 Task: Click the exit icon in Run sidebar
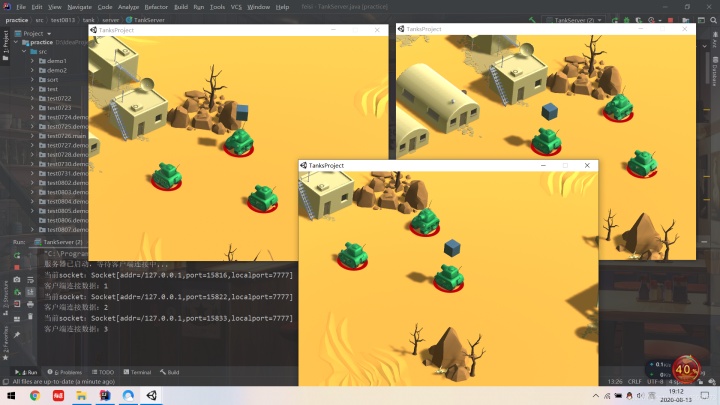(x=17, y=304)
